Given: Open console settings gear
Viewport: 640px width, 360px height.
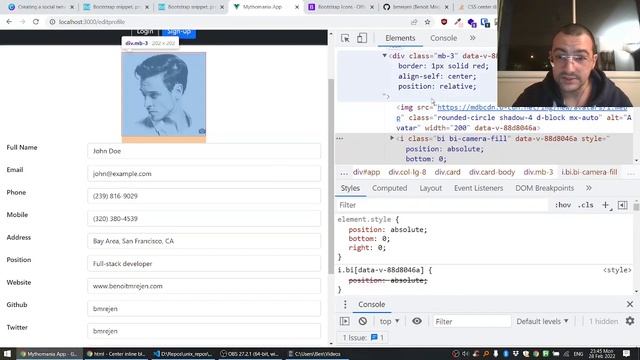Looking at the screenshot, I should 630,321.
